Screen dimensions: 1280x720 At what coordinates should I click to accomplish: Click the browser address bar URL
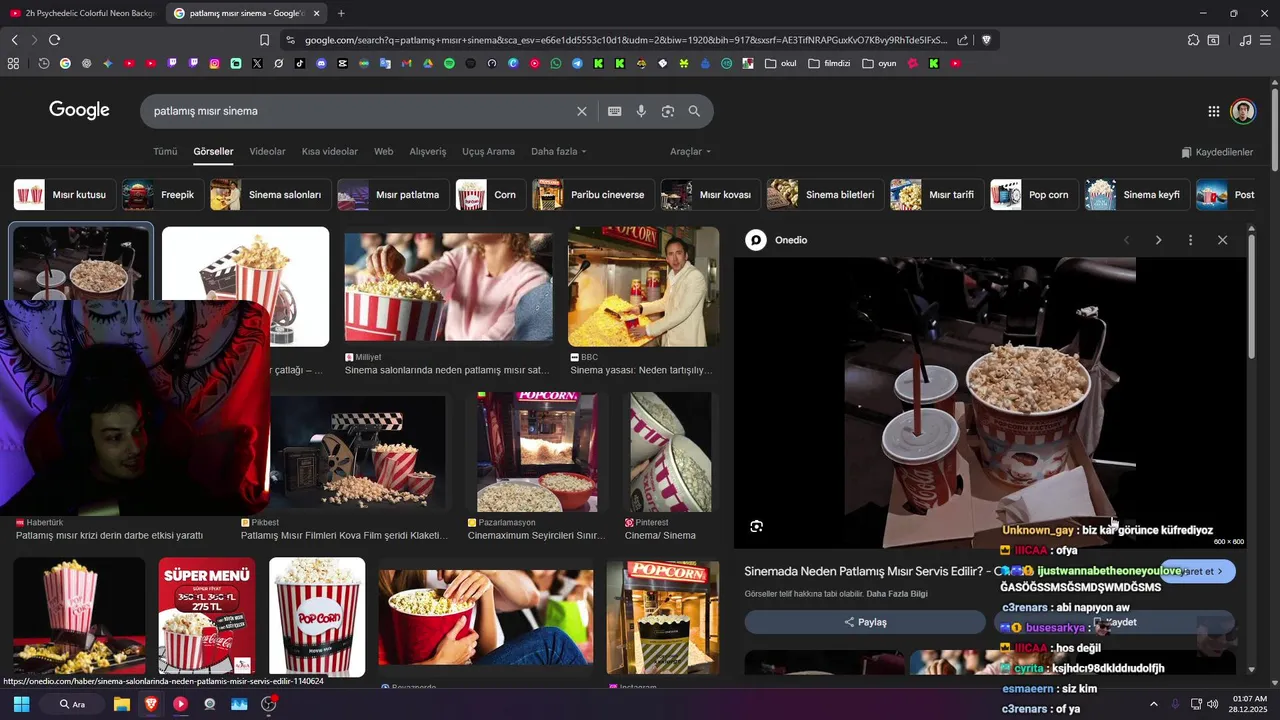(x=625, y=40)
